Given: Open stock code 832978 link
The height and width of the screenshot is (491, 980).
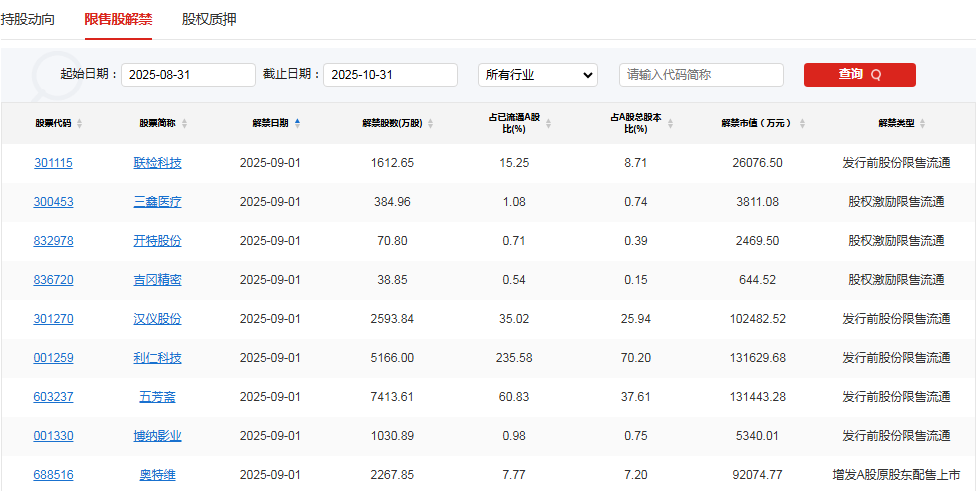Looking at the screenshot, I should (x=53, y=241).
